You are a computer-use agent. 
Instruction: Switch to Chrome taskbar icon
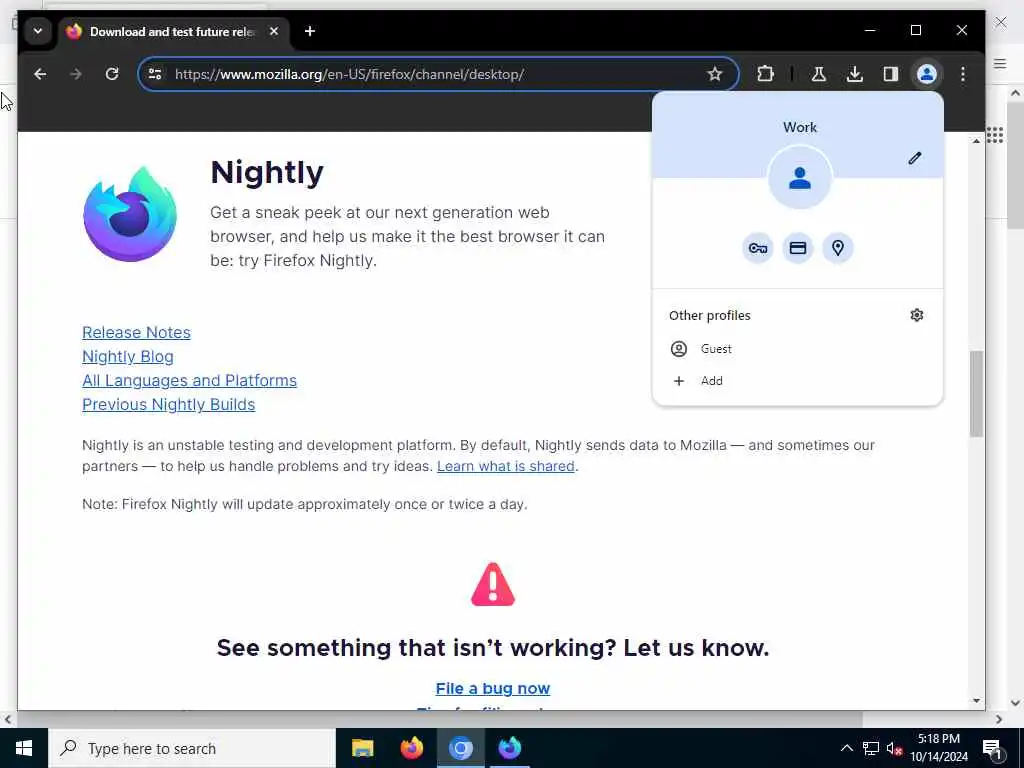(460, 748)
